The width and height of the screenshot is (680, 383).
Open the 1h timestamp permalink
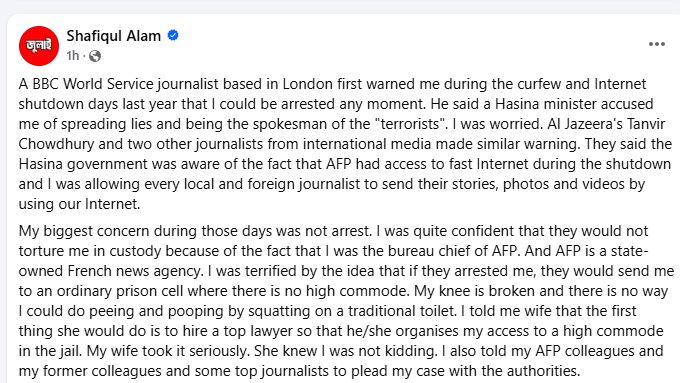click(73, 56)
